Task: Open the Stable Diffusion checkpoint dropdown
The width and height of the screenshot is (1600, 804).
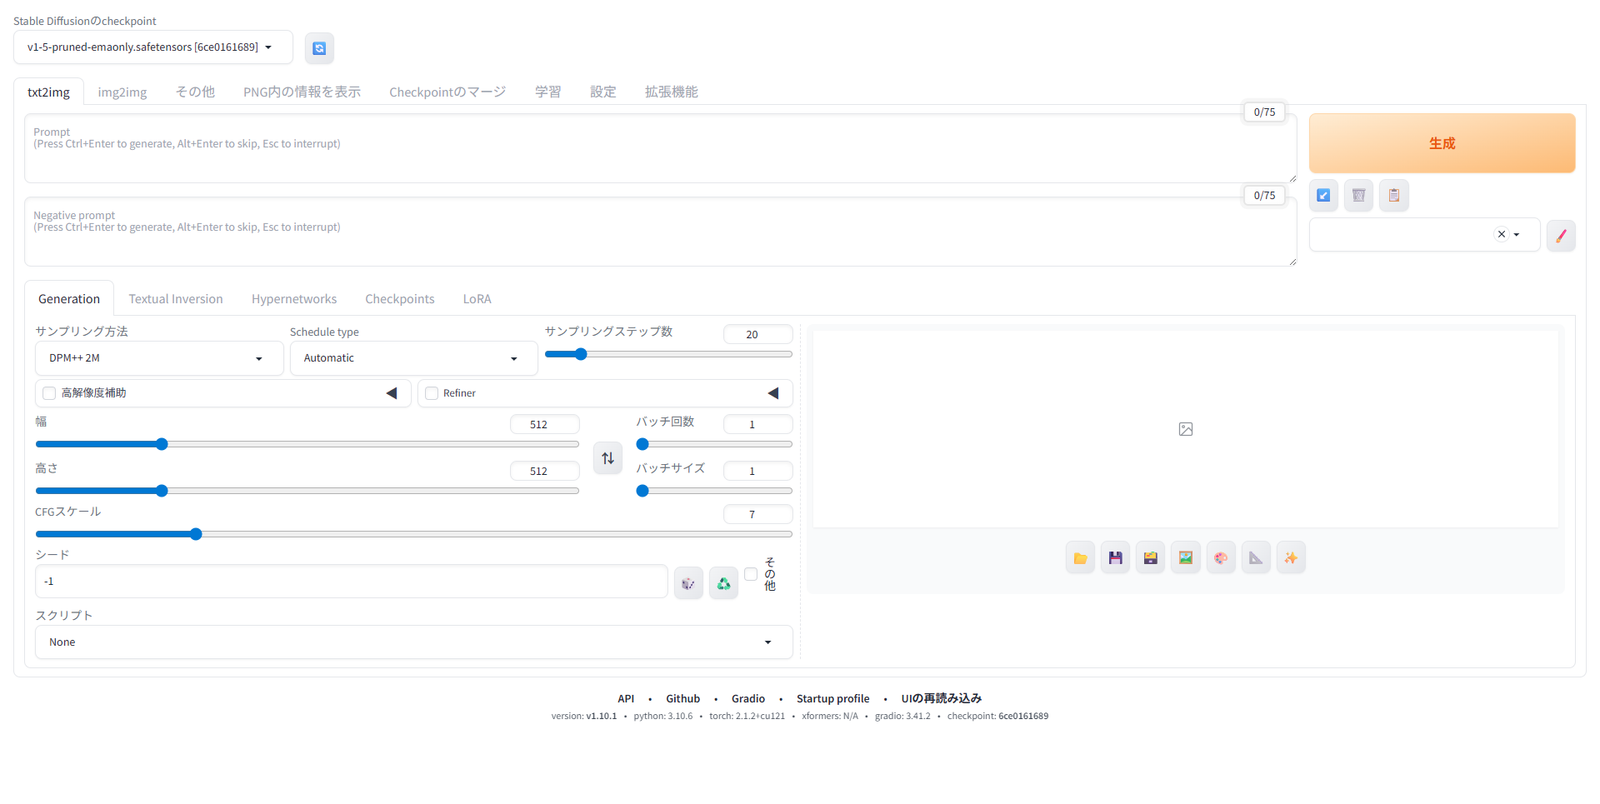Action: click(153, 47)
